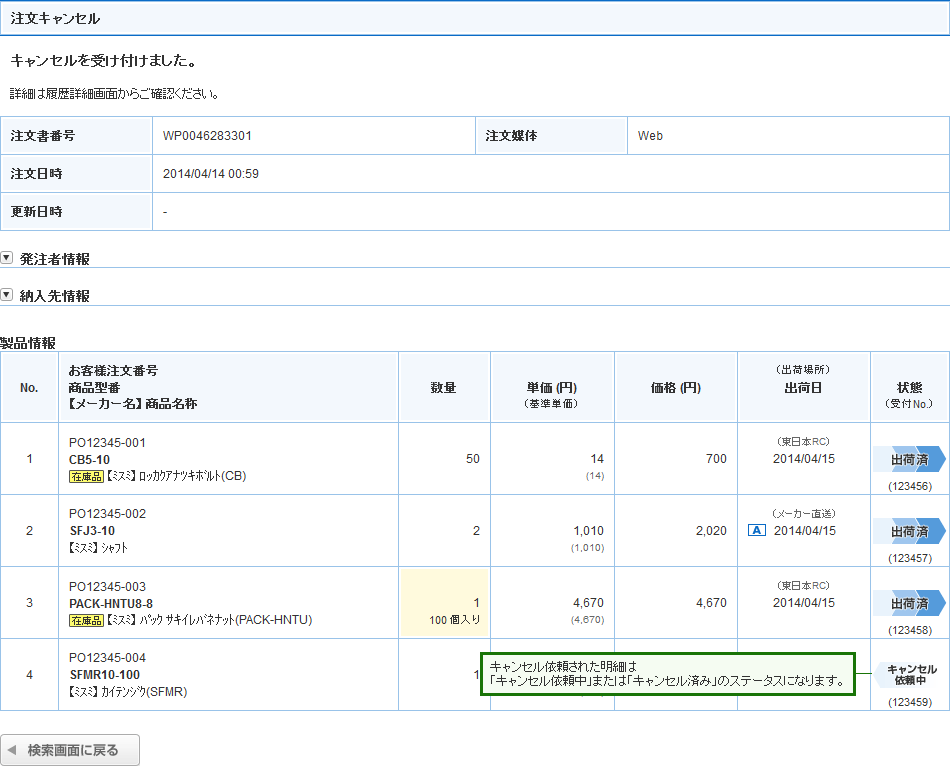Click the blue A icon beside the SFJ3-10 ship date
The image size is (950, 770).
tap(757, 531)
